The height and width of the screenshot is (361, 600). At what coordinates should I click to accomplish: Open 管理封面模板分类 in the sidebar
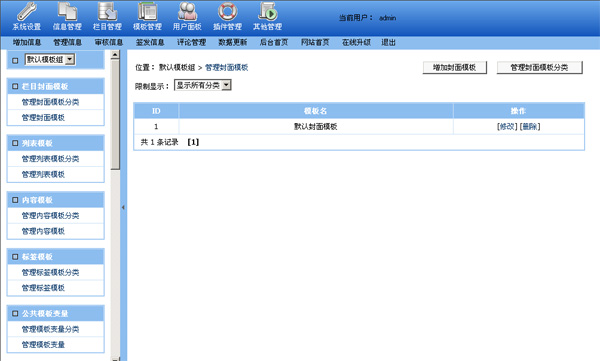[50, 102]
